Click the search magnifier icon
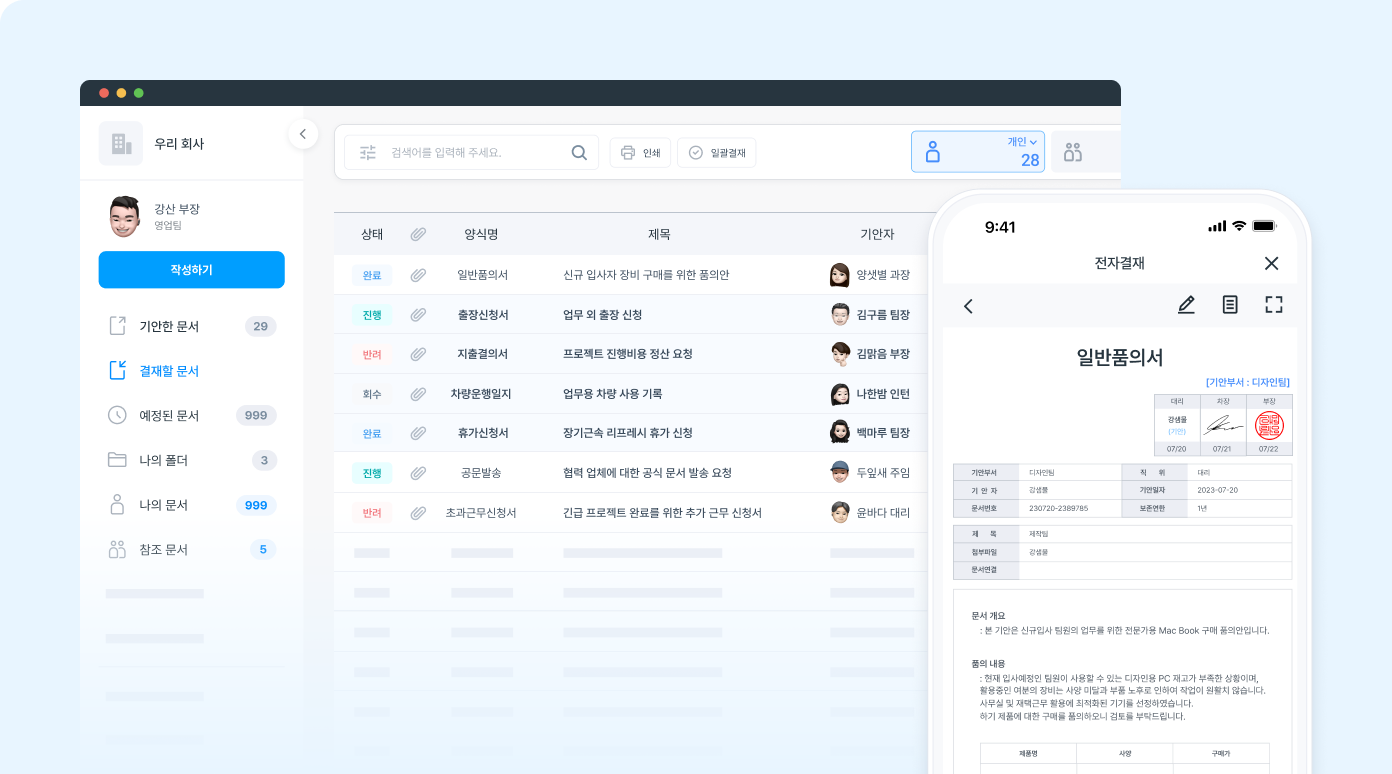Viewport: 1392px width, 774px height. click(x=578, y=152)
